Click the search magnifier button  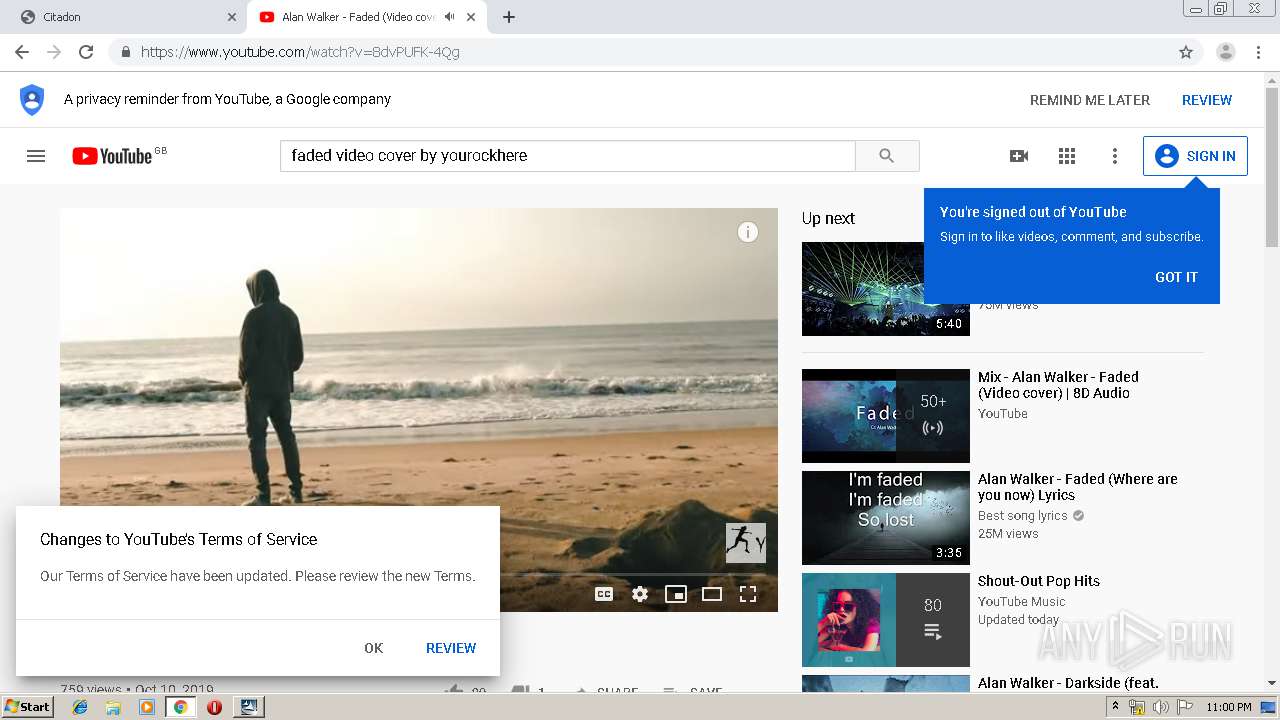[x=887, y=156]
